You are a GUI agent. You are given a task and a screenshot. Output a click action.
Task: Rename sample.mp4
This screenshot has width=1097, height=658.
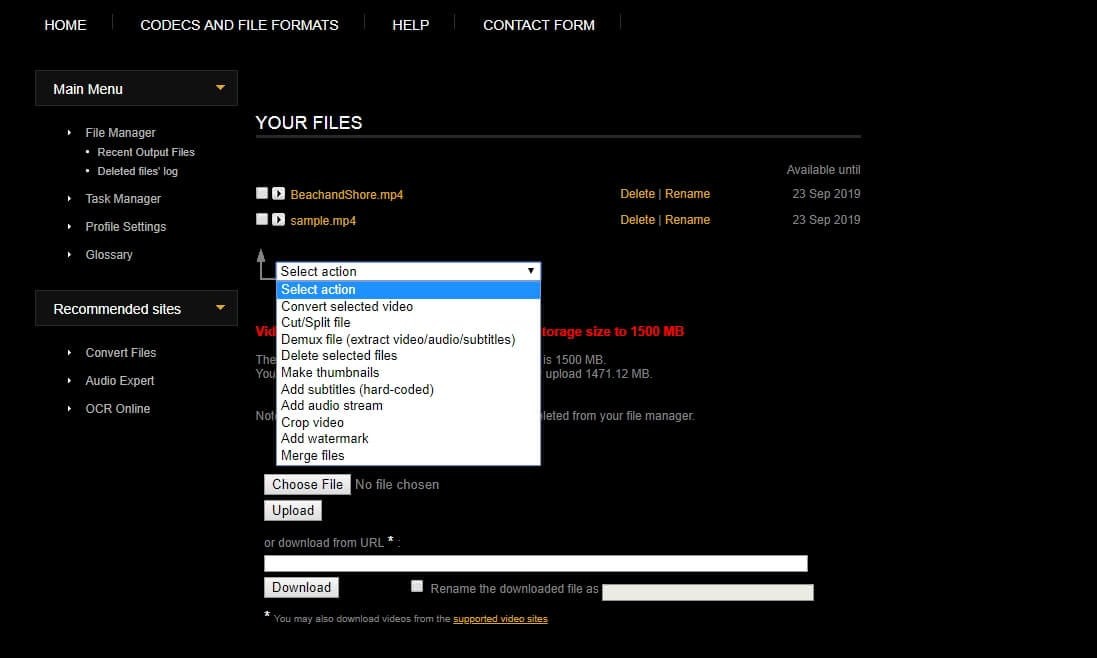tap(688, 220)
